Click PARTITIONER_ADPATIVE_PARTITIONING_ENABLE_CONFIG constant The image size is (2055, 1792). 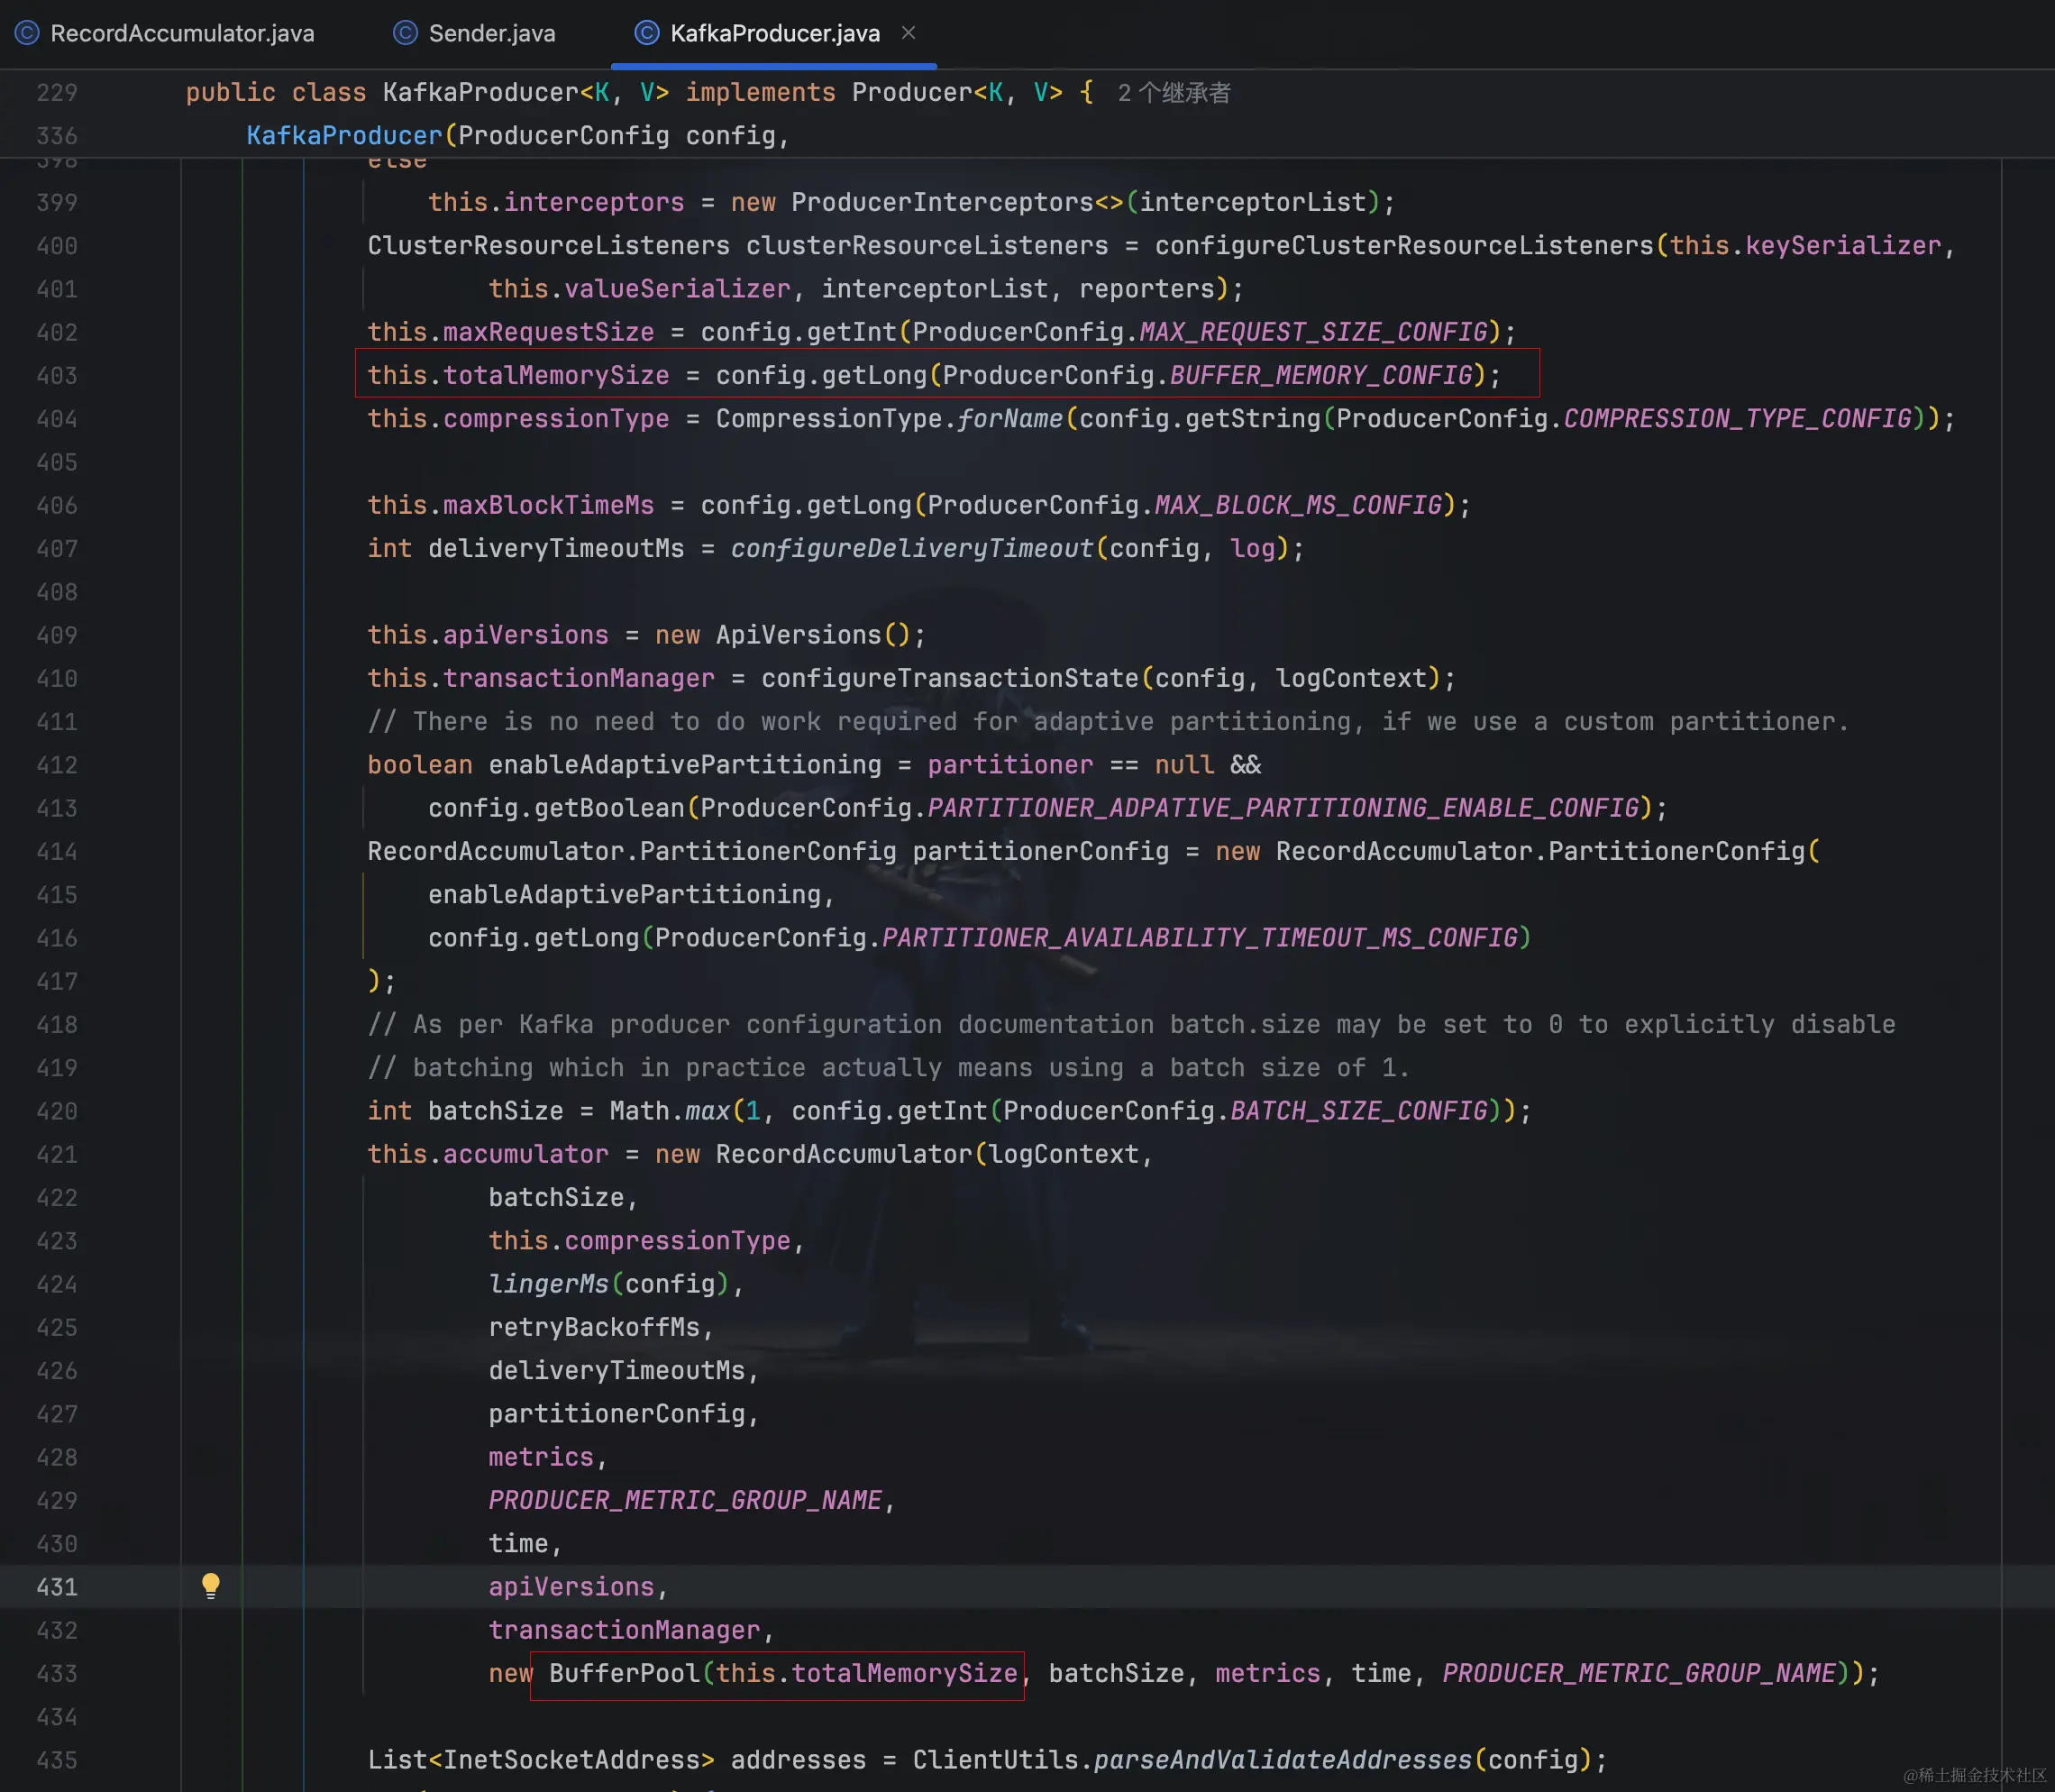coord(1283,809)
